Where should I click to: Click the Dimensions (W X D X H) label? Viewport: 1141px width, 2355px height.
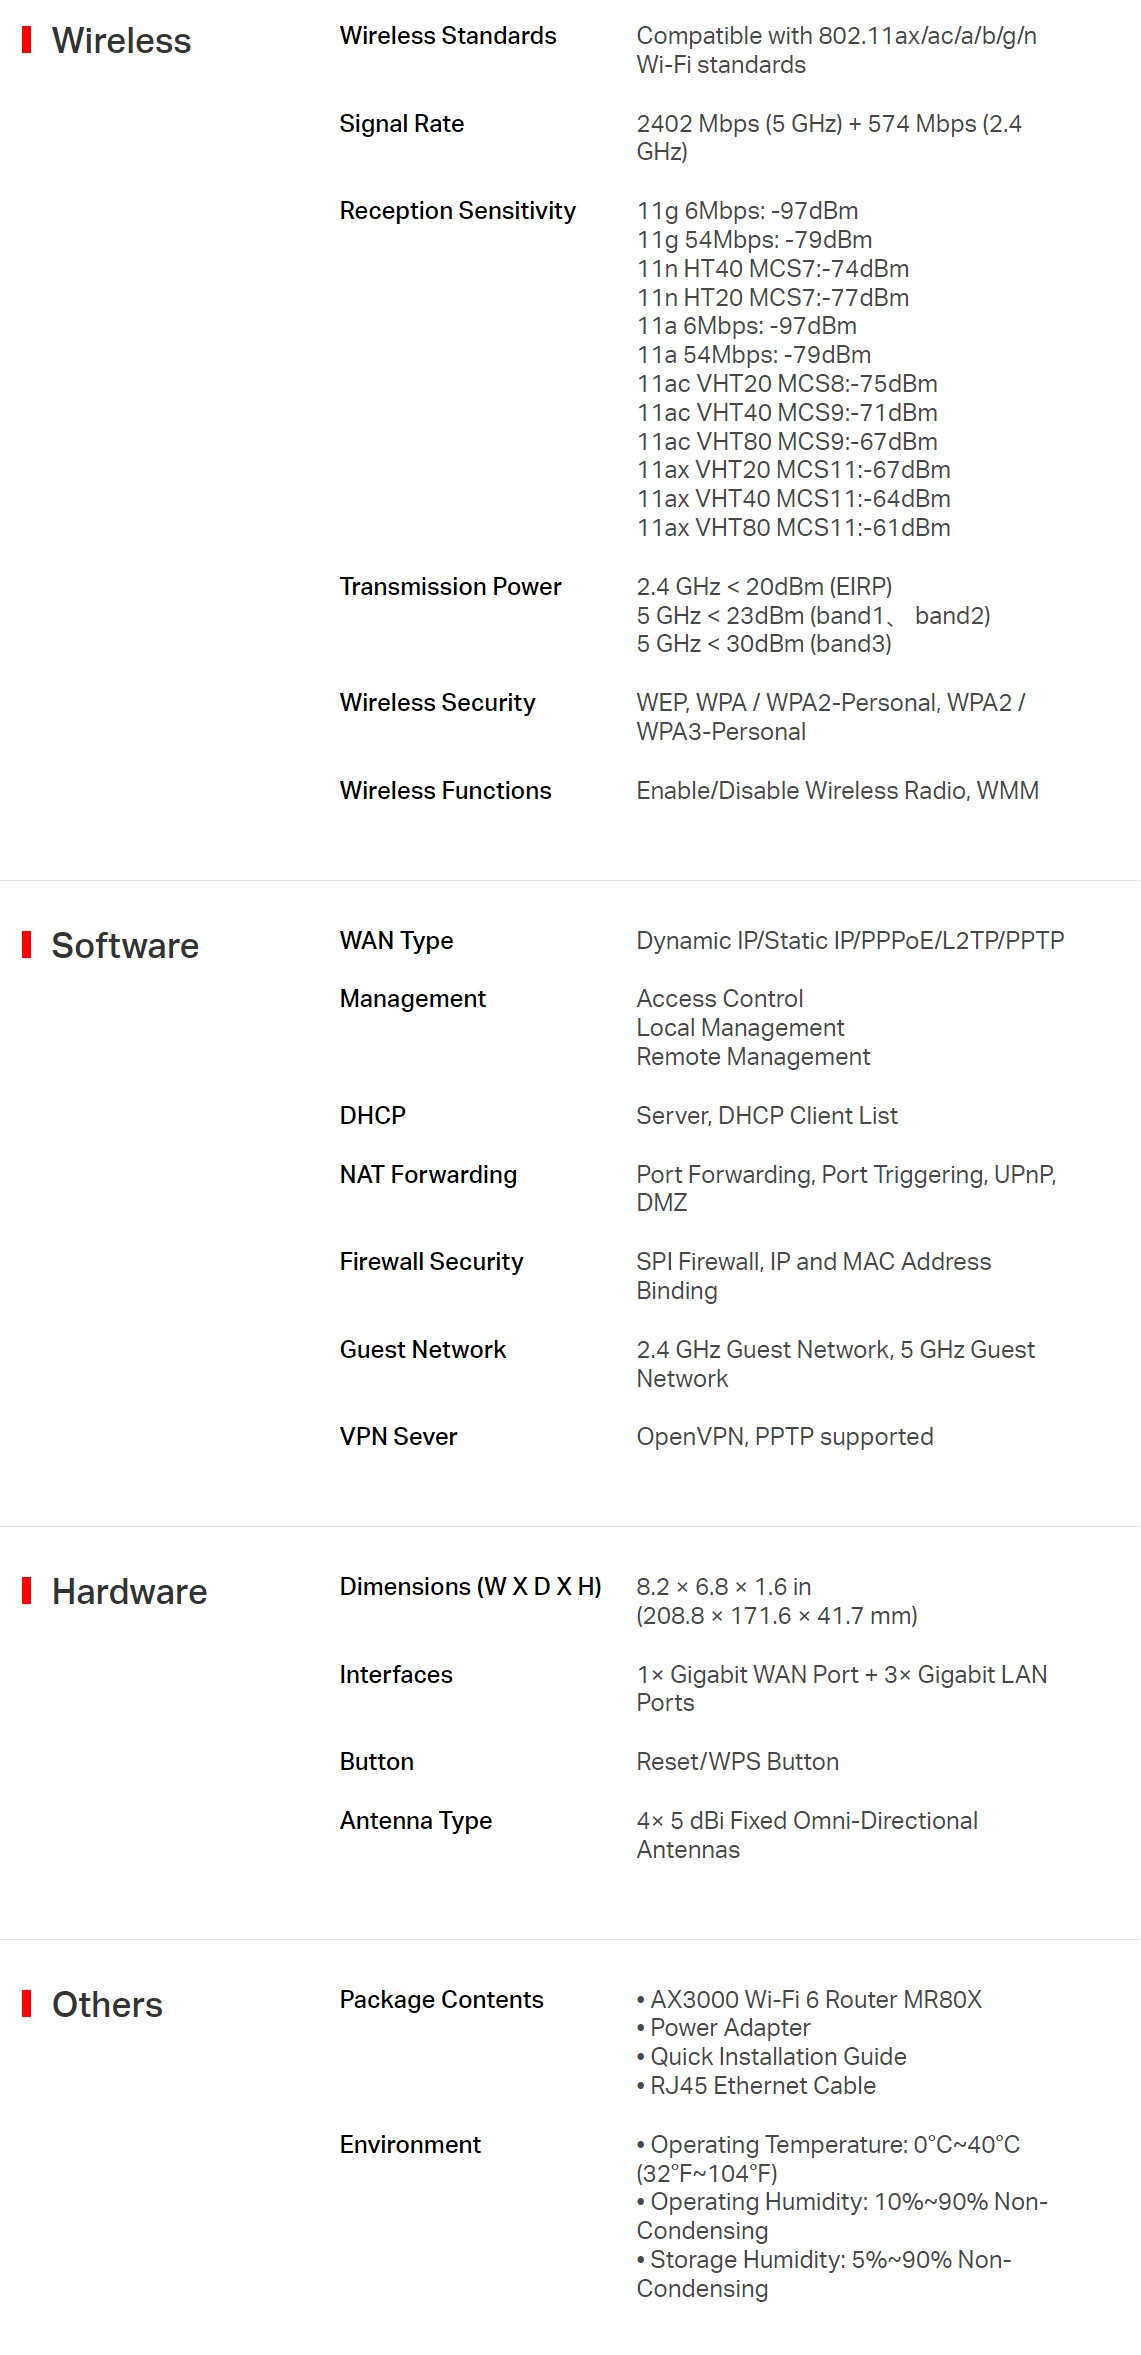pos(471,1587)
